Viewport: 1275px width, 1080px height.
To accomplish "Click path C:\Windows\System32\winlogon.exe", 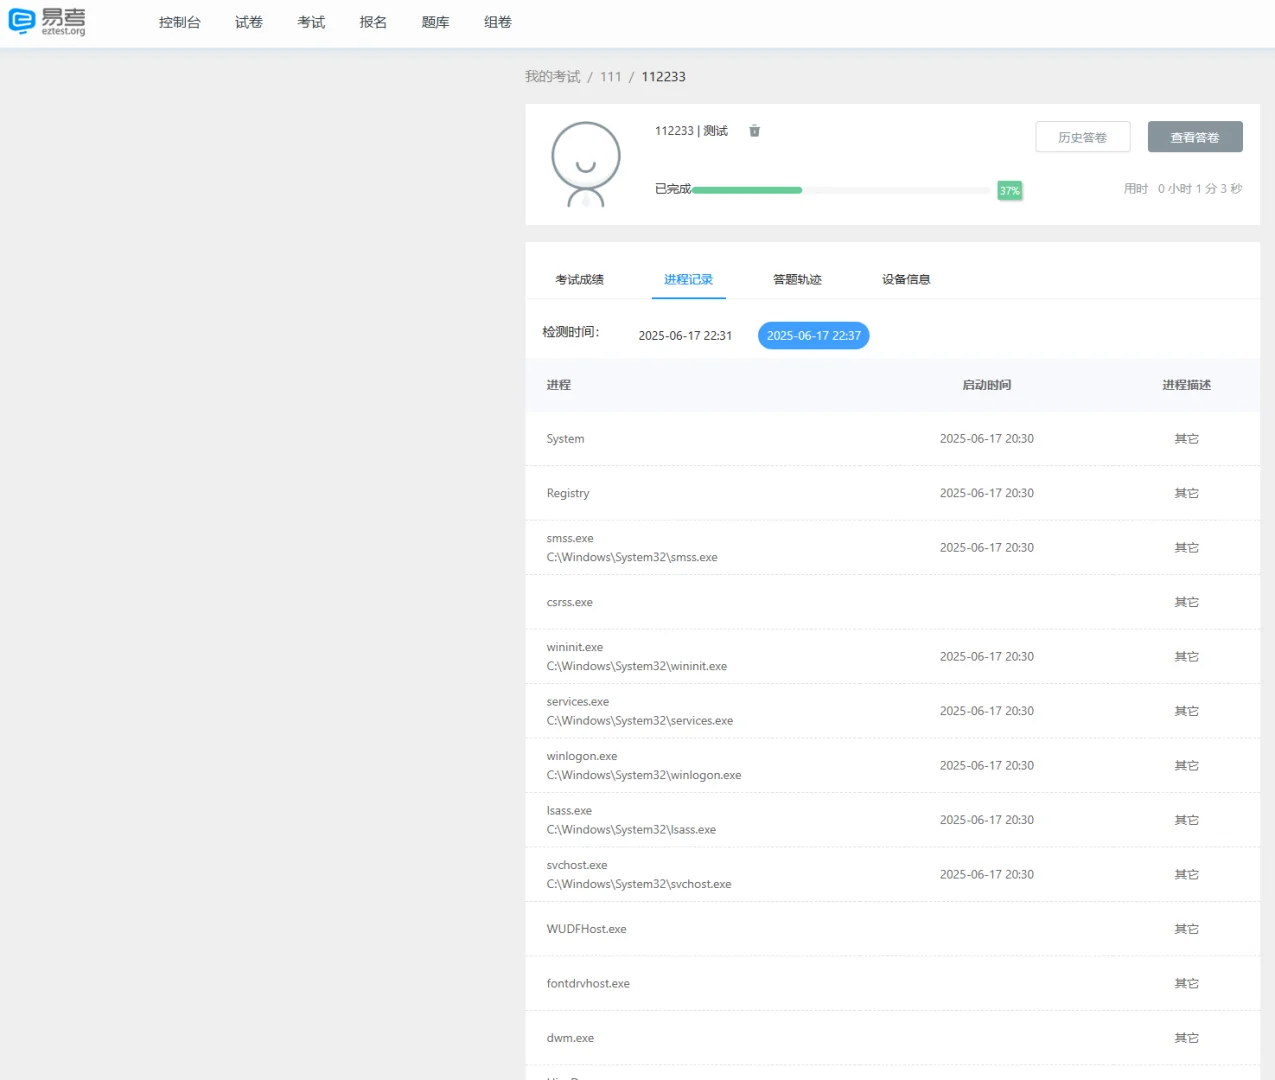I will 644,776.
